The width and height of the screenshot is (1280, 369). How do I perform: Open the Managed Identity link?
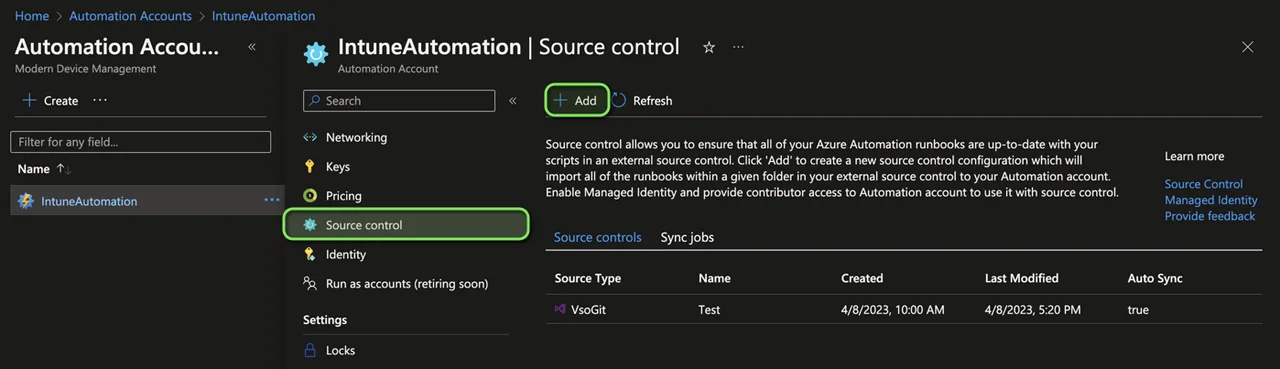pos(1211,200)
